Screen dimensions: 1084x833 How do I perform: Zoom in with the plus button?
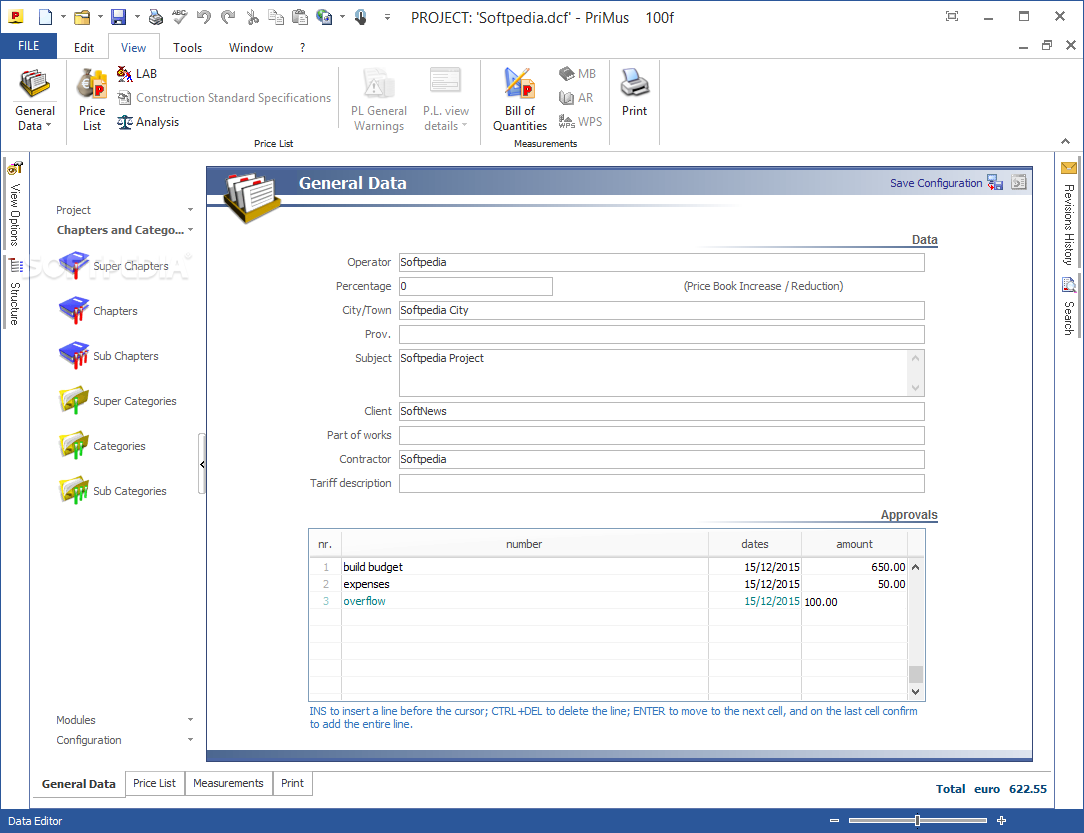tap(1002, 821)
